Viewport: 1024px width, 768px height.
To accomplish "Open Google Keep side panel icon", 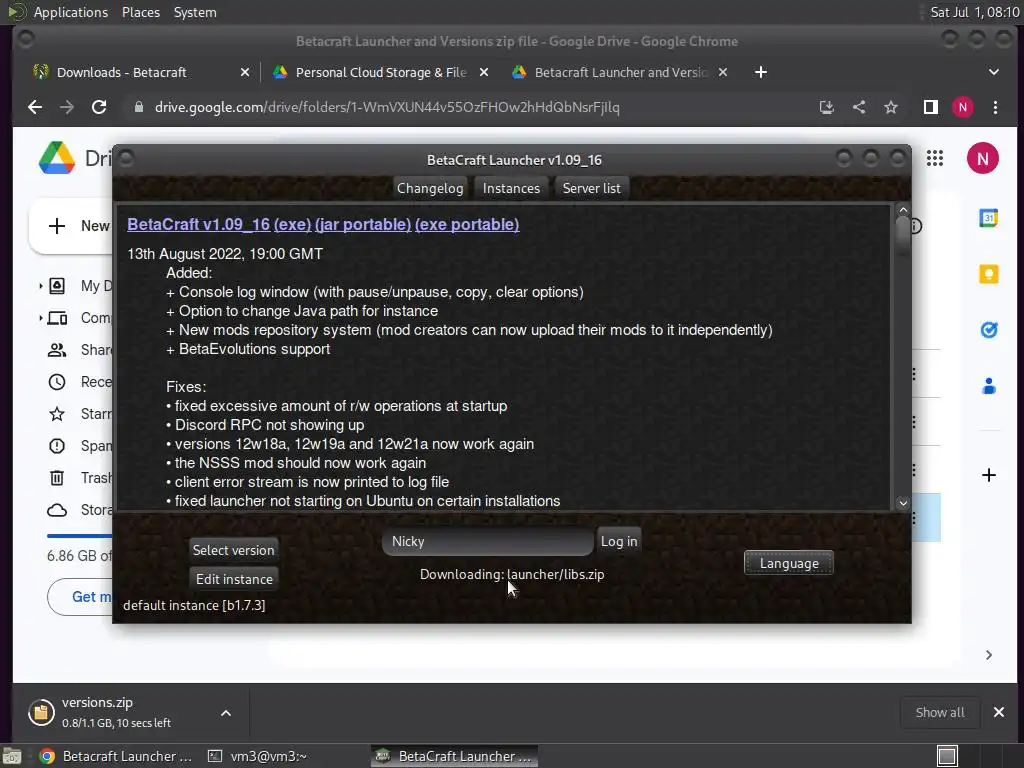I will [989, 274].
